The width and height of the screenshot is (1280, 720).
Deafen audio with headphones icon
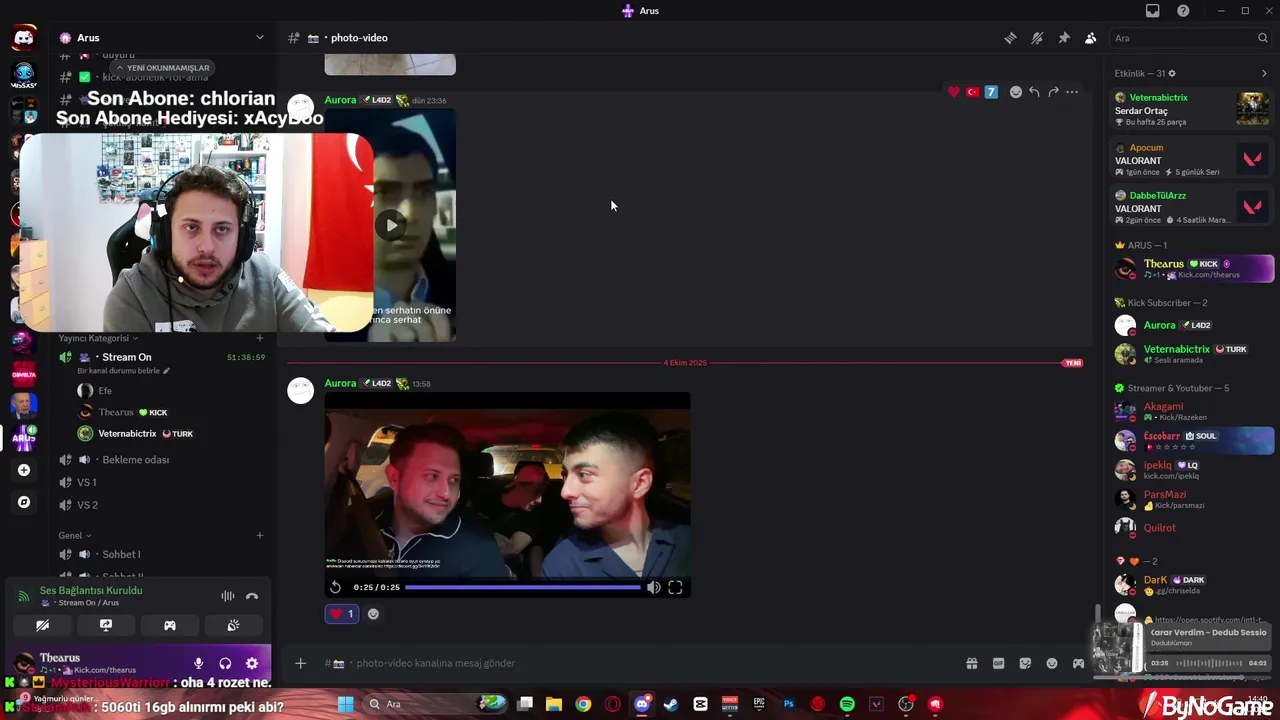[x=225, y=663]
